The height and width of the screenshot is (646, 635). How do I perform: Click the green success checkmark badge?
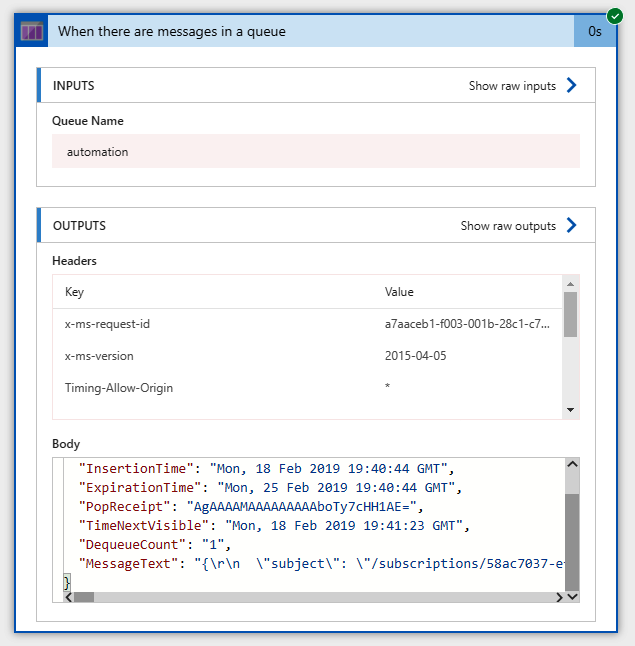614,16
